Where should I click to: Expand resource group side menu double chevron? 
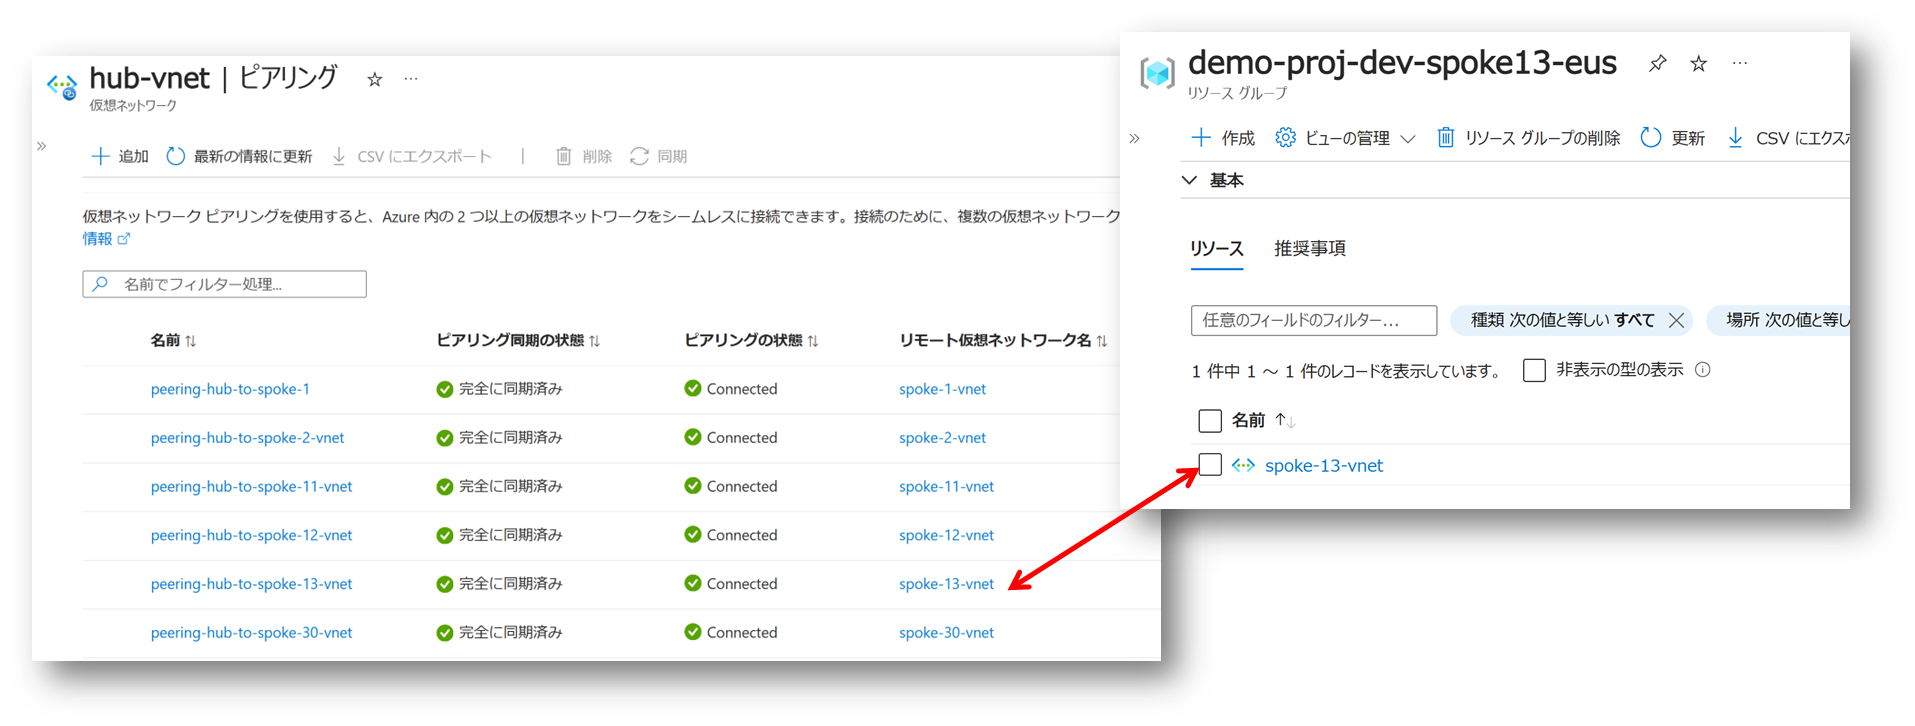pyautogui.click(x=1134, y=139)
